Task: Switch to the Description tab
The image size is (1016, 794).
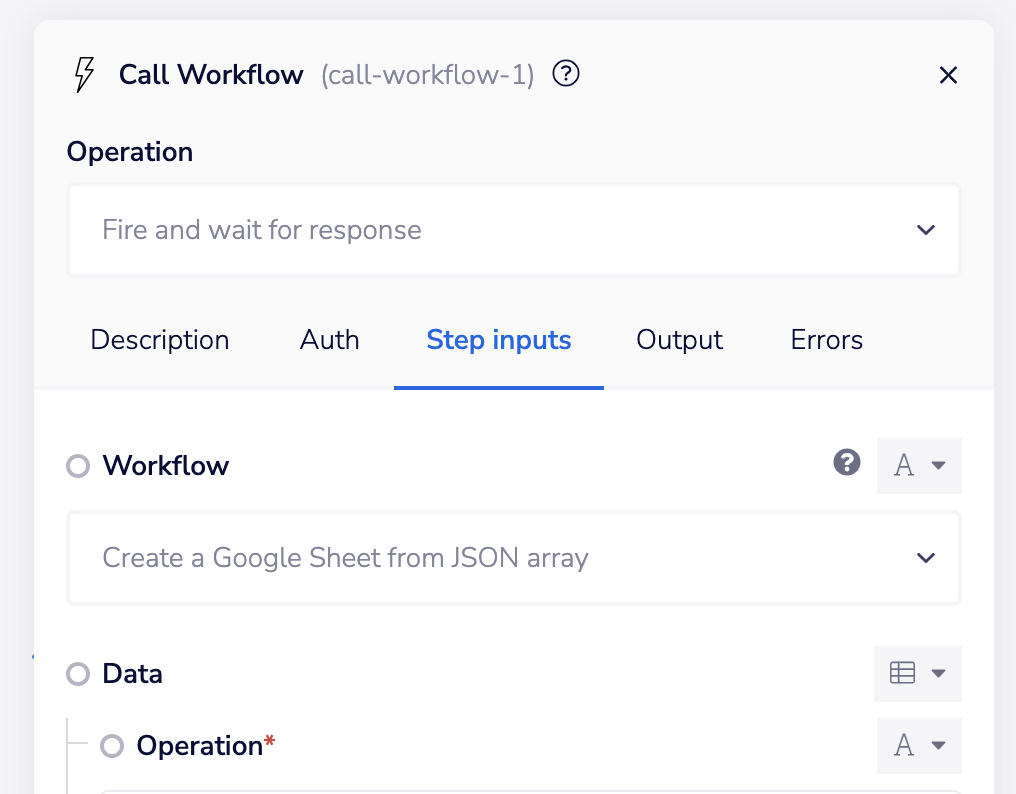Action: coord(160,340)
